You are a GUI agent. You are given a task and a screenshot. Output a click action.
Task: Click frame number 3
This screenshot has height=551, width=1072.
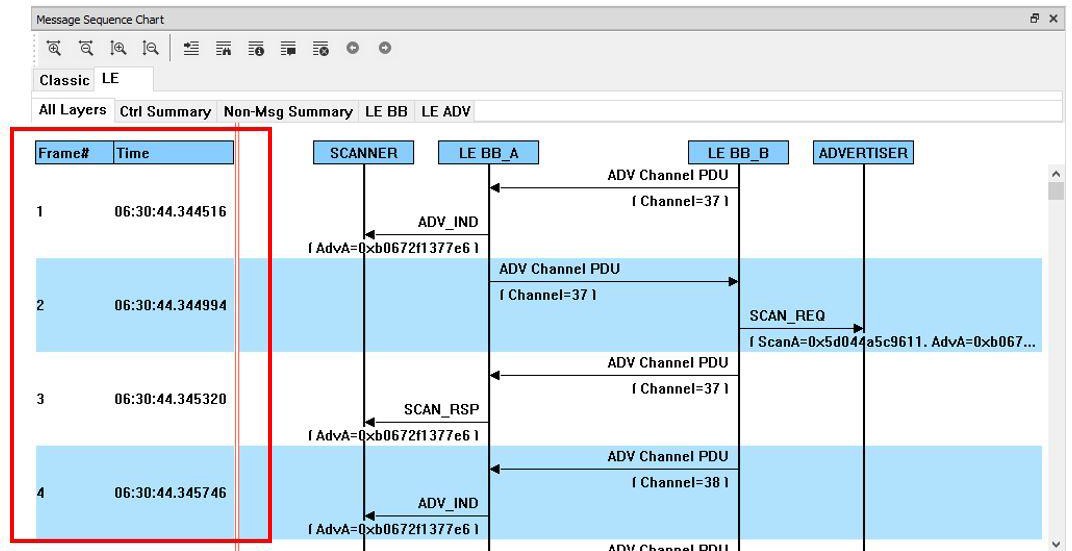(x=40, y=399)
